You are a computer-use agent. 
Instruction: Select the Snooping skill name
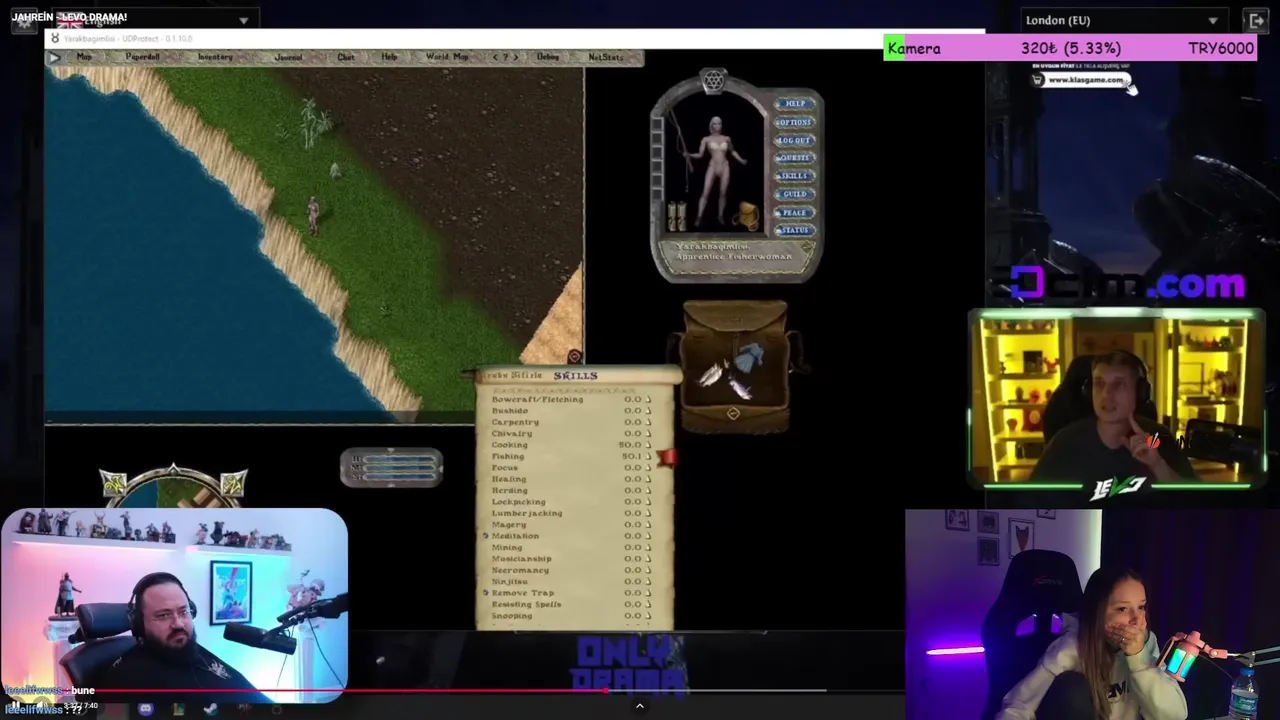pyautogui.click(x=512, y=616)
